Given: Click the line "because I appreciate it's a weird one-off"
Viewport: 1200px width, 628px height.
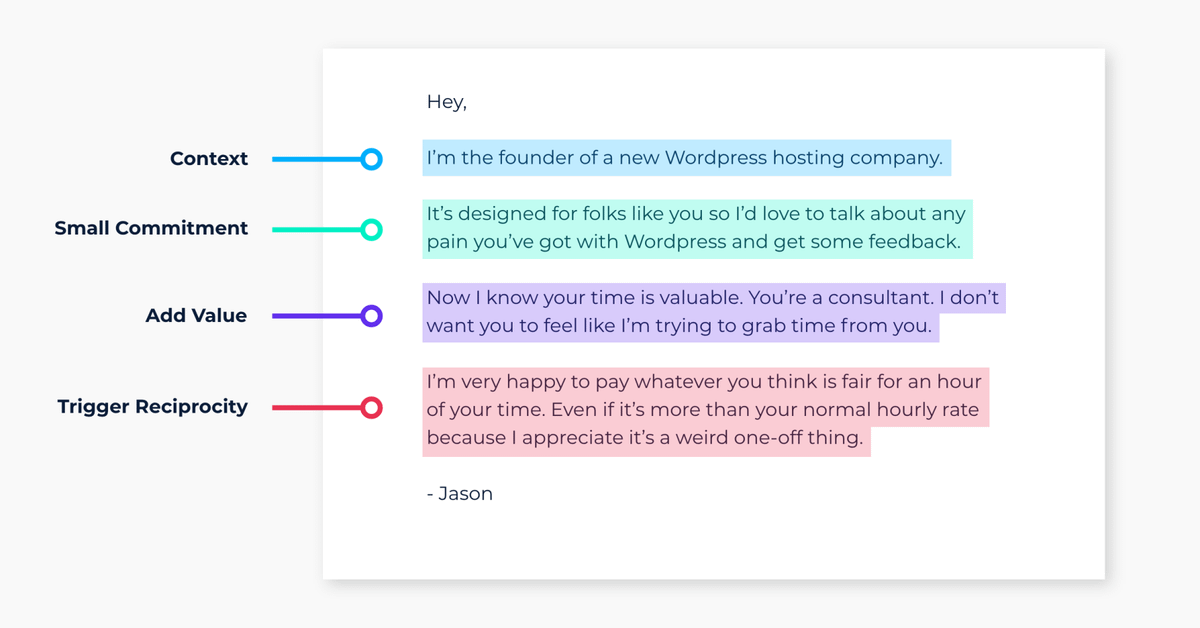Looking at the screenshot, I should pos(645,438).
